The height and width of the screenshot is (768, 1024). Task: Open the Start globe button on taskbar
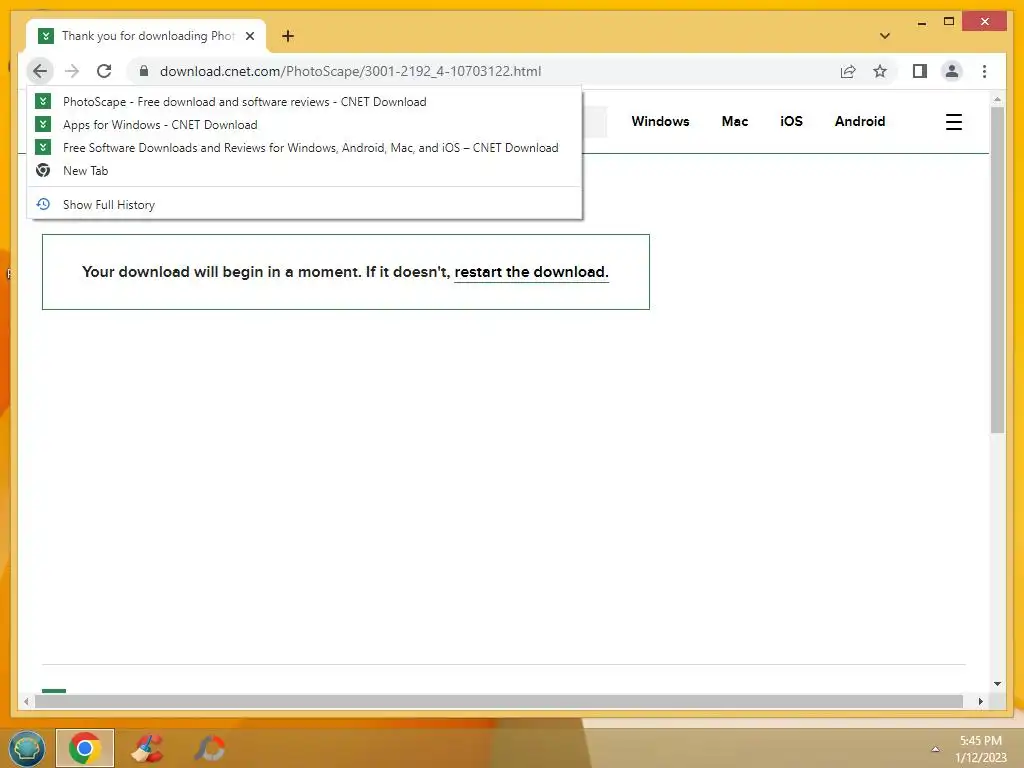pos(27,748)
